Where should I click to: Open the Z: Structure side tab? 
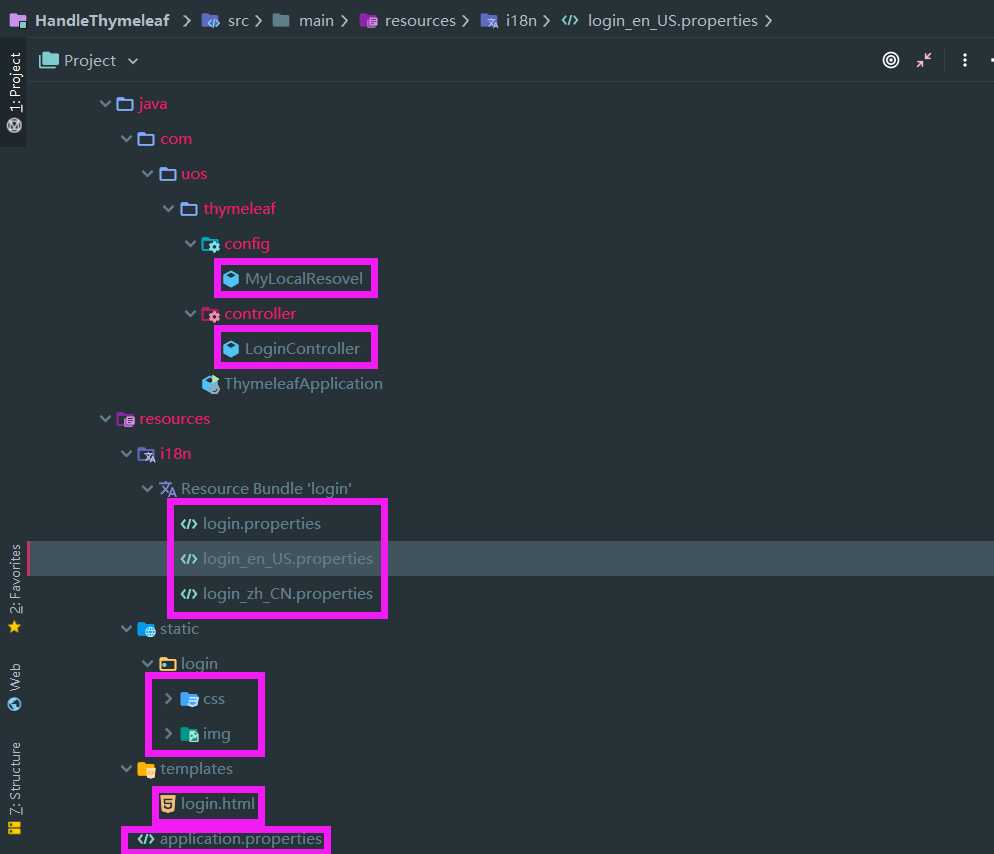point(15,788)
